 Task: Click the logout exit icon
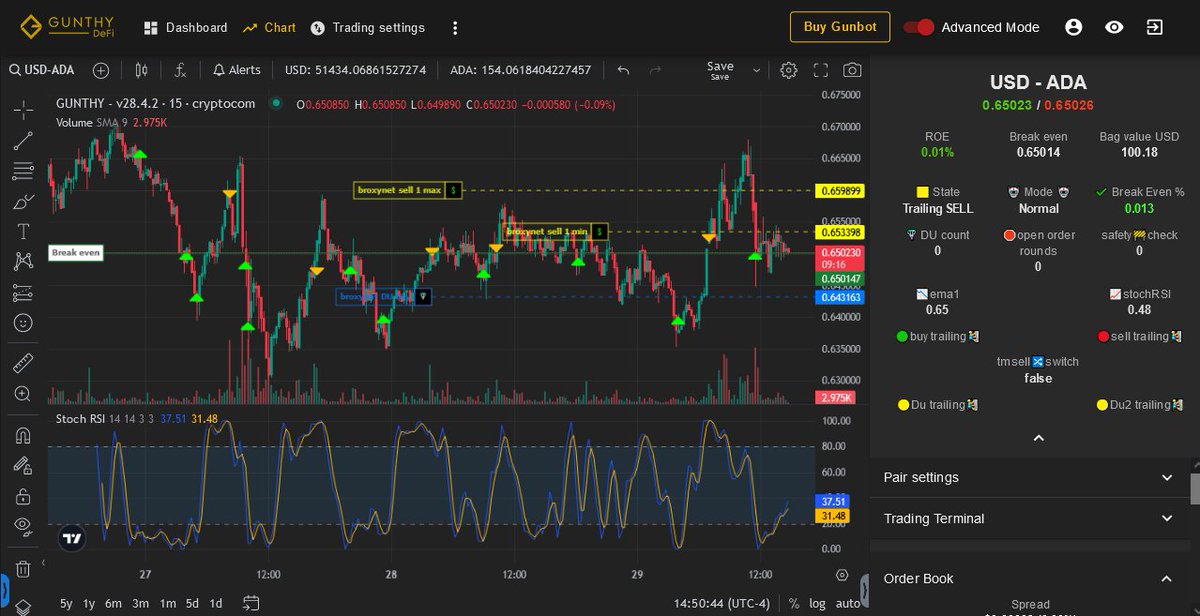tap(1154, 27)
